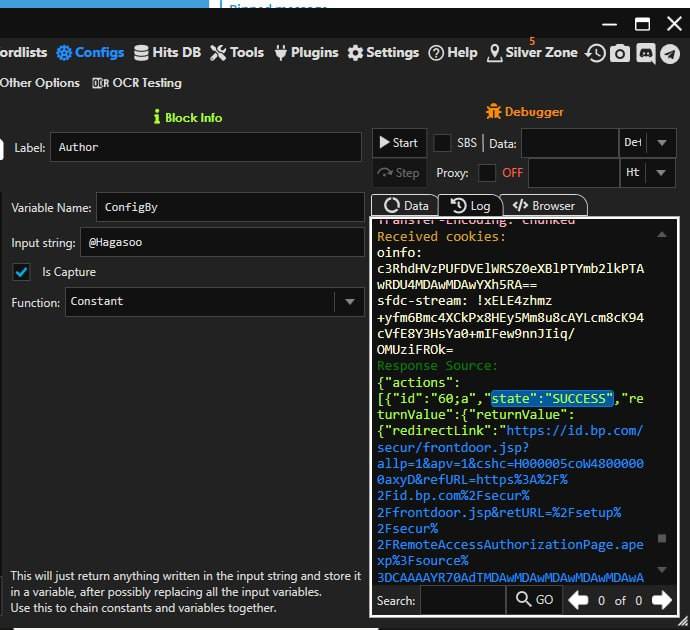Switch to the Data tab
The width and height of the screenshot is (690, 630).
coord(405,205)
